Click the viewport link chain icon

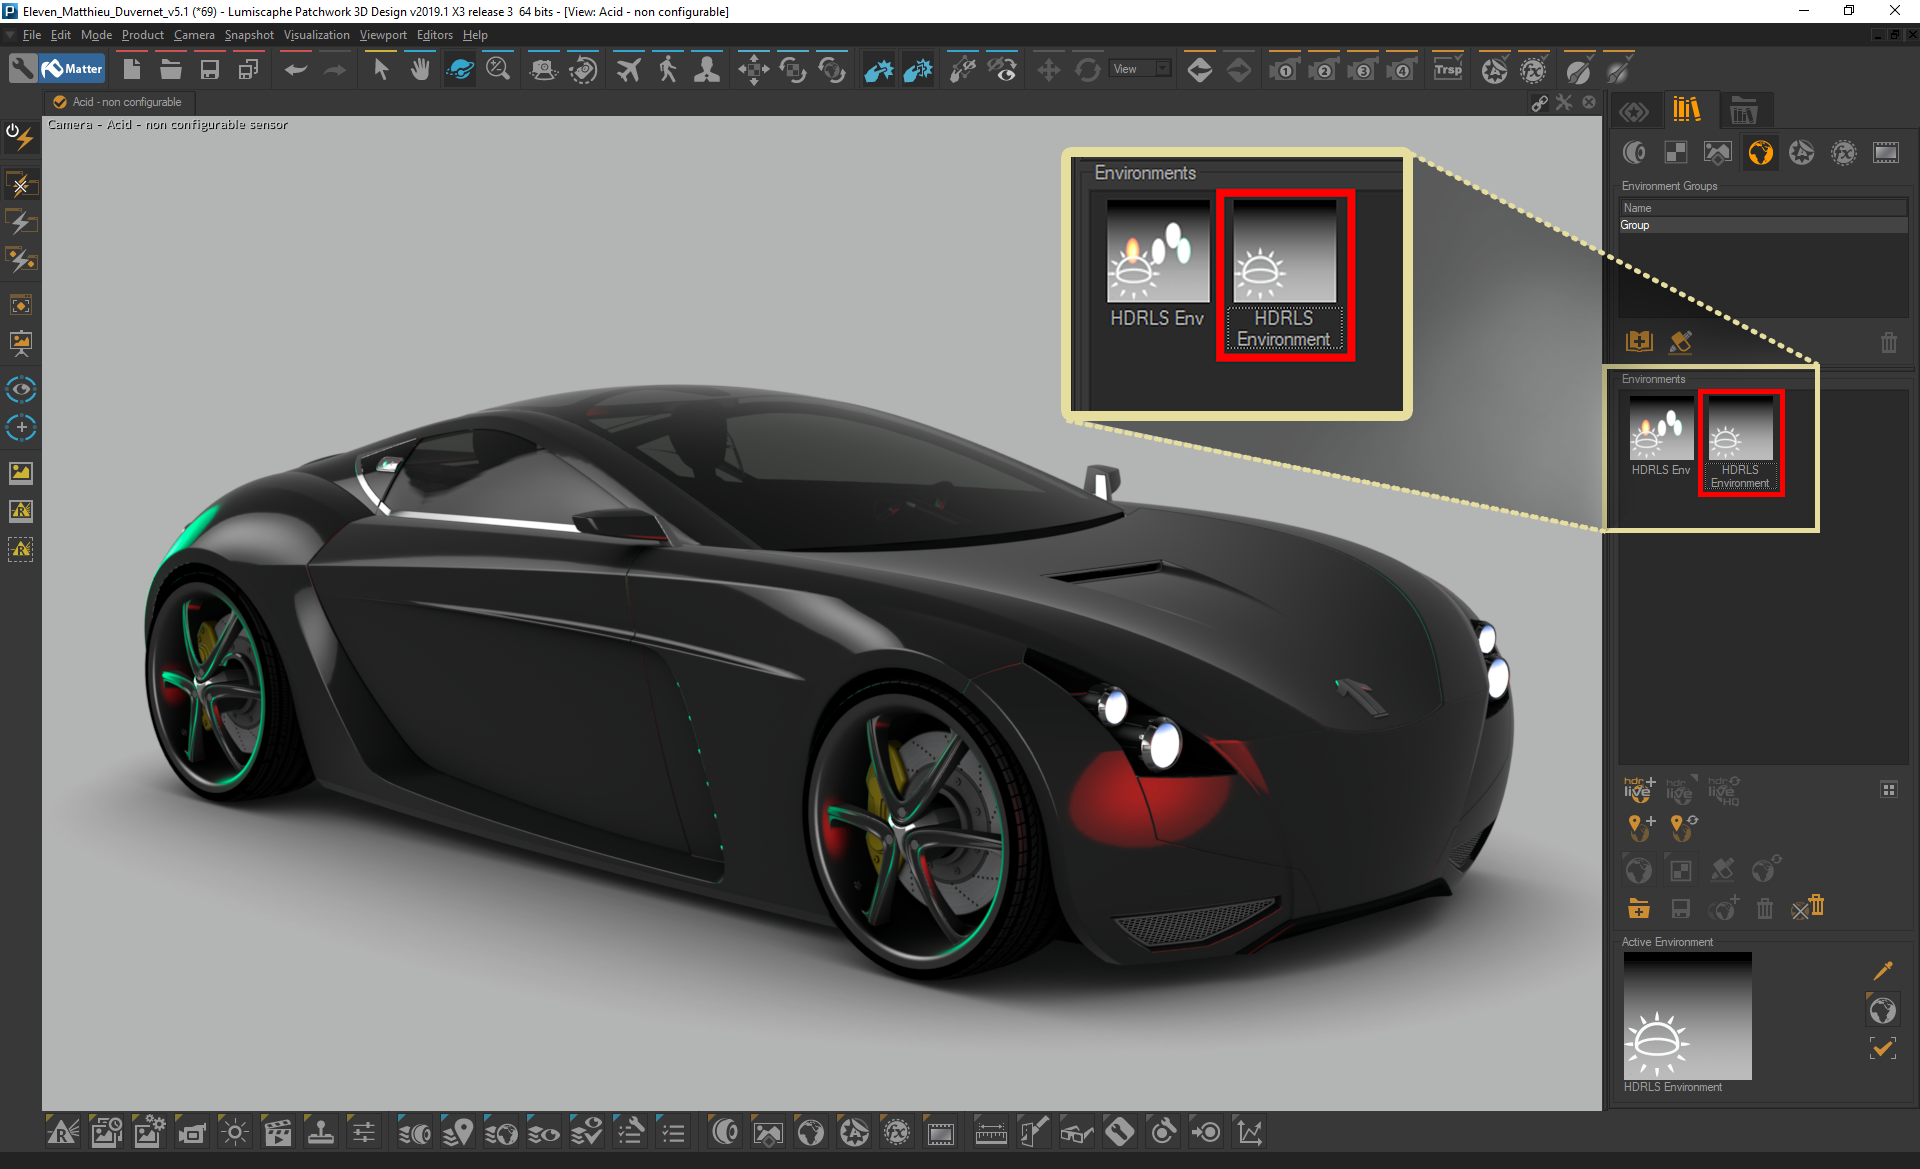pos(1540,102)
